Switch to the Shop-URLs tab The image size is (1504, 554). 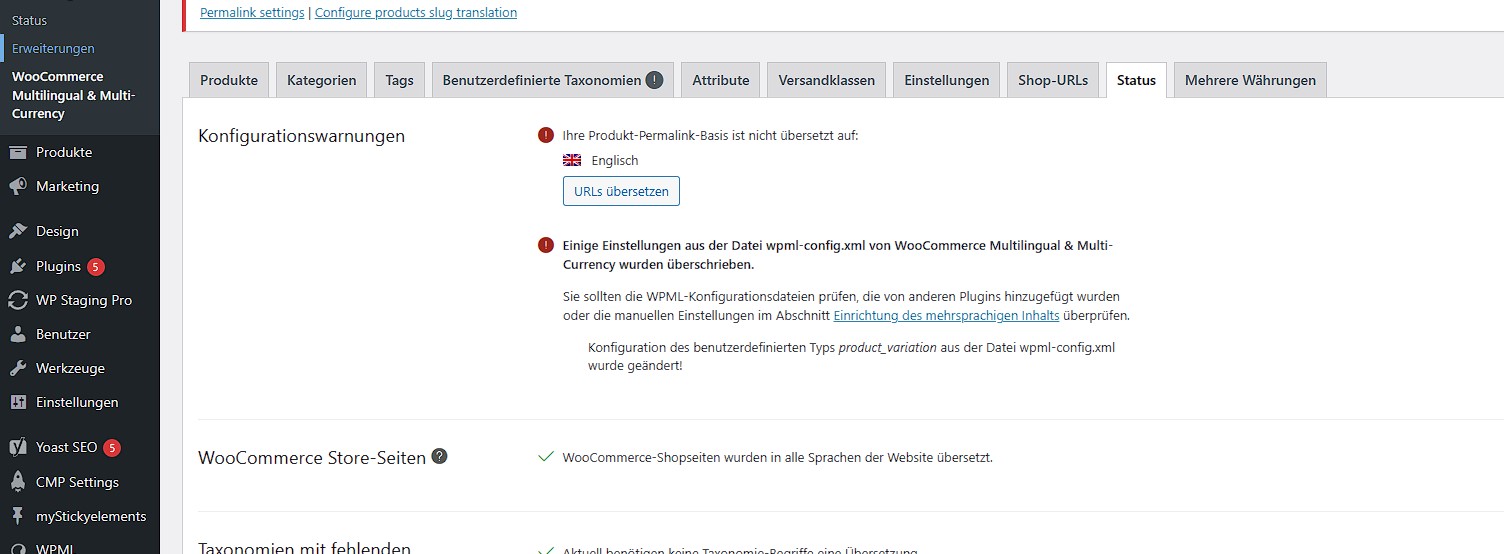point(1053,80)
